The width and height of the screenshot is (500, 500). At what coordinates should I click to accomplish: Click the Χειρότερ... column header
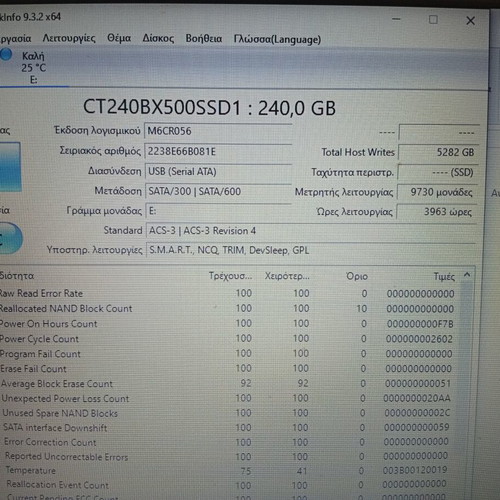coord(287,276)
